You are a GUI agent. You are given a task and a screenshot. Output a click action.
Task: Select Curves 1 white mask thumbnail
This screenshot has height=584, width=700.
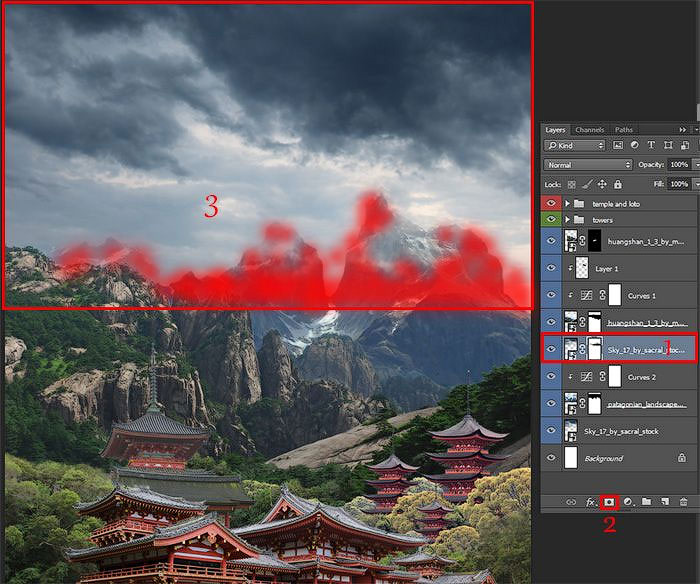[x=615, y=295]
